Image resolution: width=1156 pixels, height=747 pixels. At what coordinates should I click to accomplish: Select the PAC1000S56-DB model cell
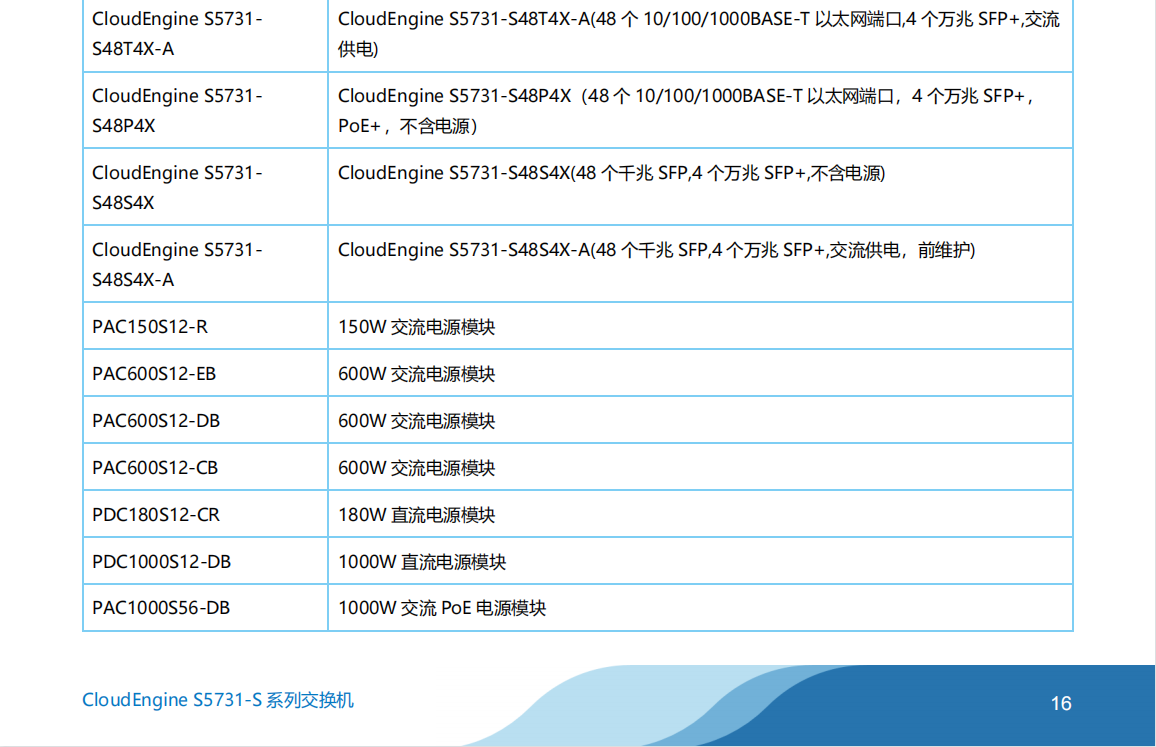161,608
